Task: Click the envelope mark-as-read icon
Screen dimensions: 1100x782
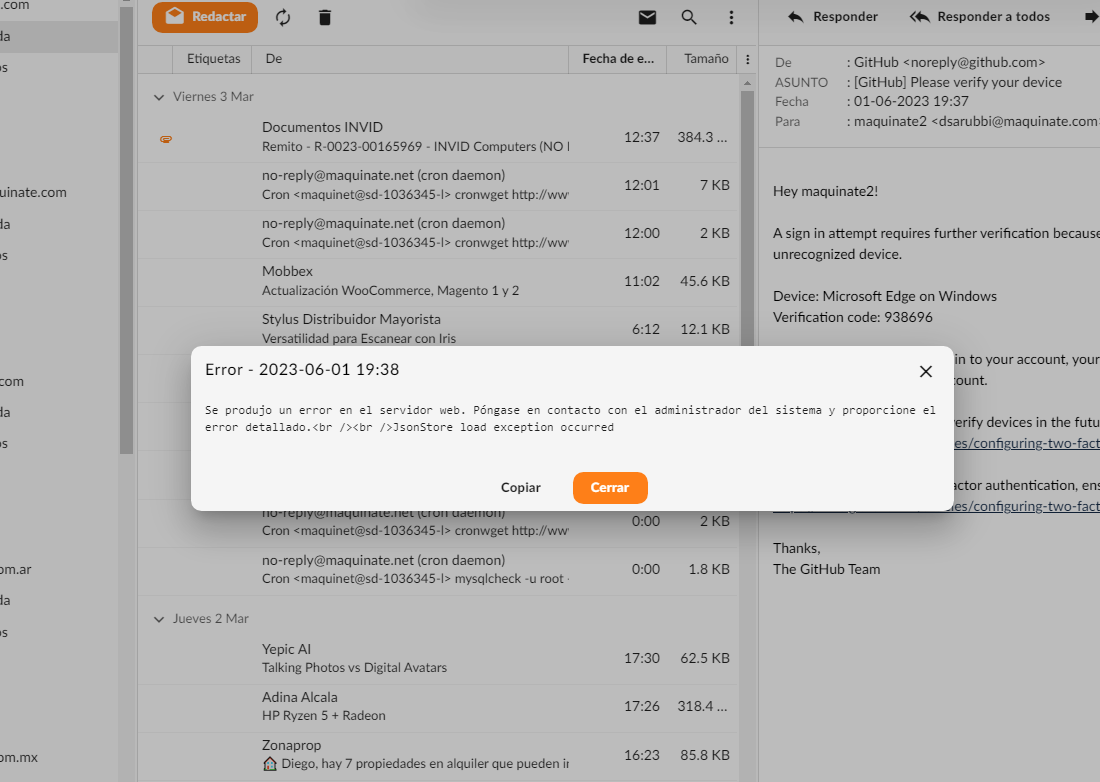Action: pos(647,17)
